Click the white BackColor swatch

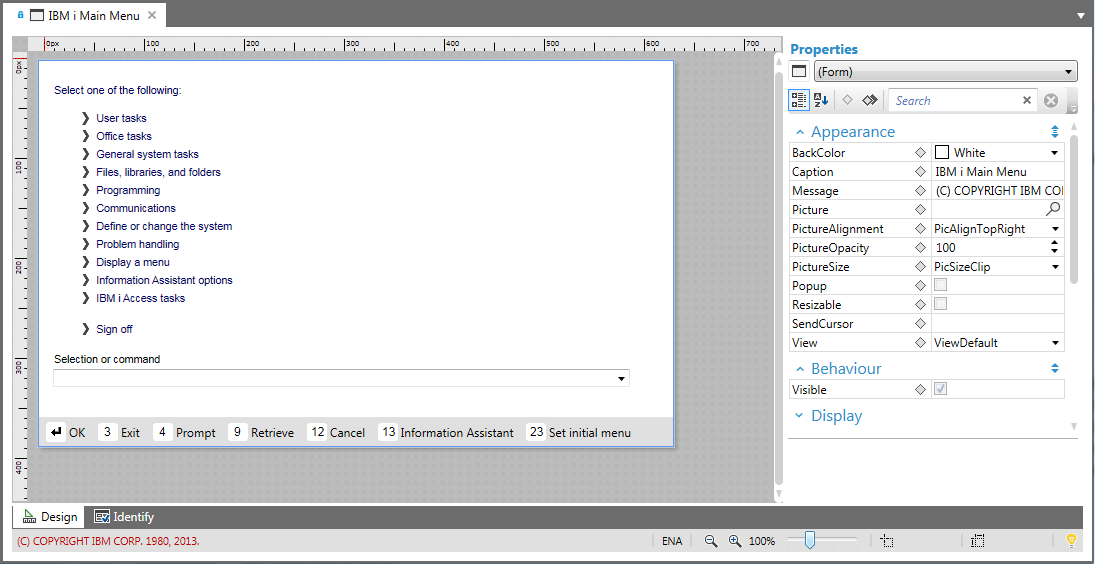coord(942,152)
